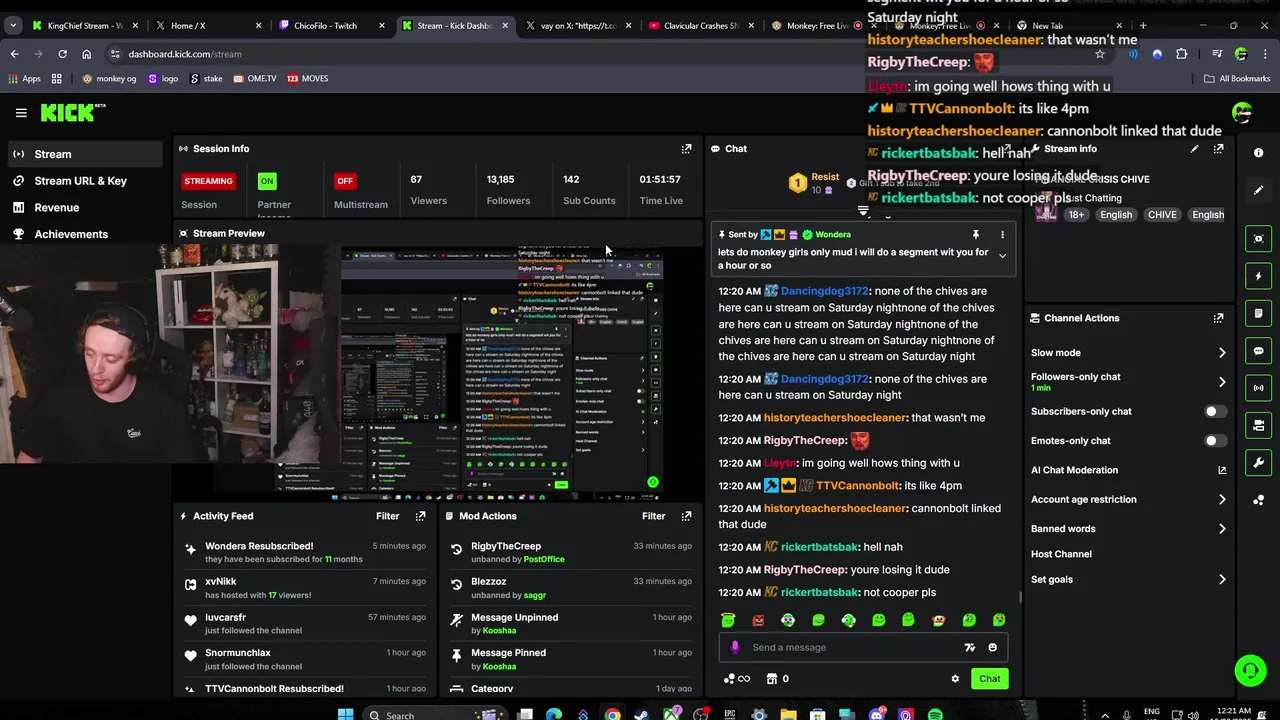The height and width of the screenshot is (720, 1280).
Task: Pop out the Activity Feed panel
Action: (420, 516)
